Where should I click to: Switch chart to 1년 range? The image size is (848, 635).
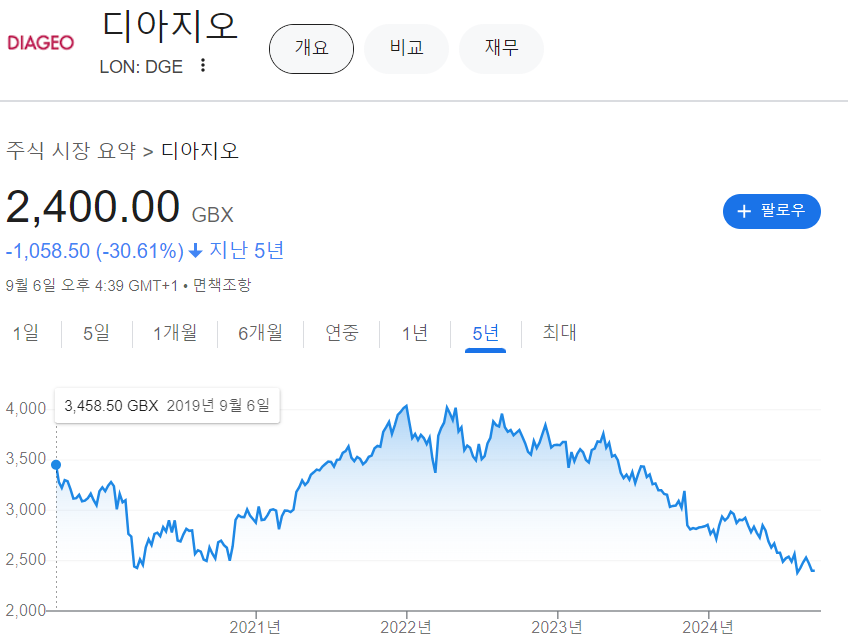click(415, 333)
